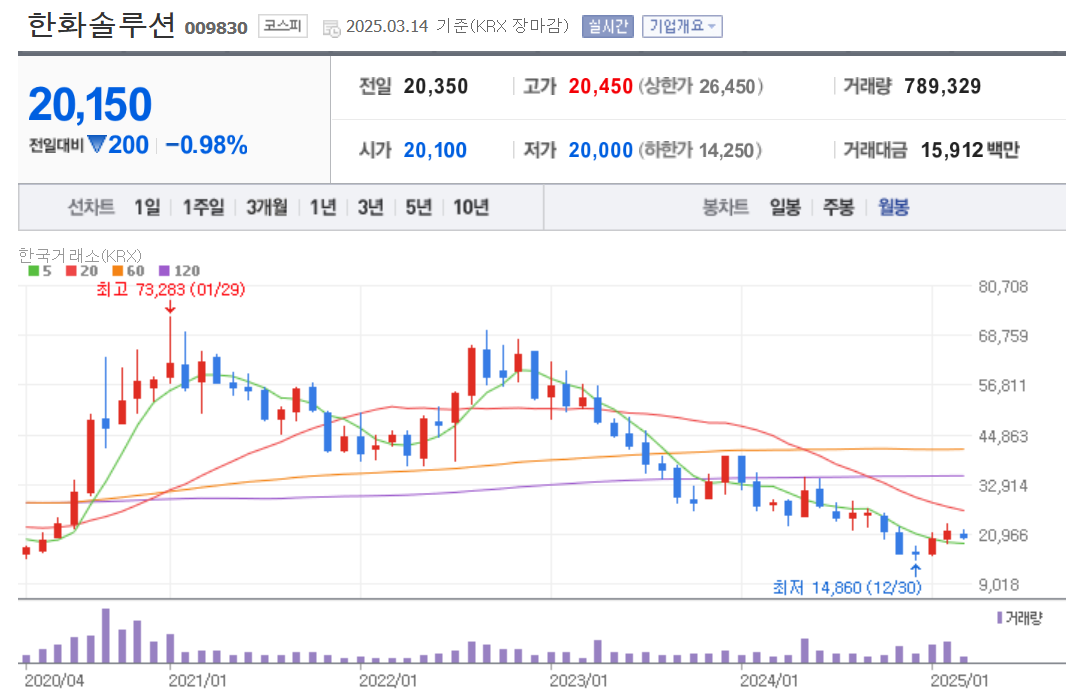
Task: Click the blue down-triangle next to 200
Action: [97, 144]
